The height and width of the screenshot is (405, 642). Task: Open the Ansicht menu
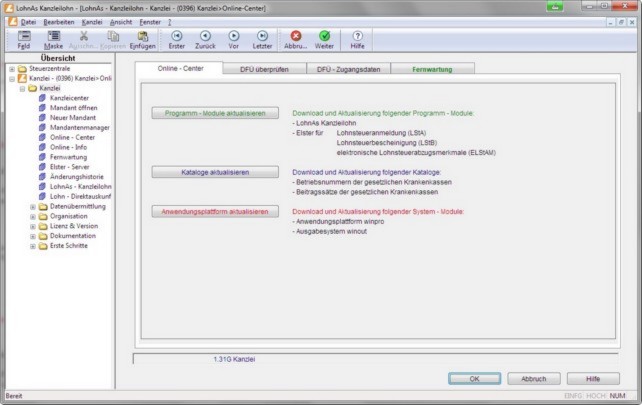point(121,22)
